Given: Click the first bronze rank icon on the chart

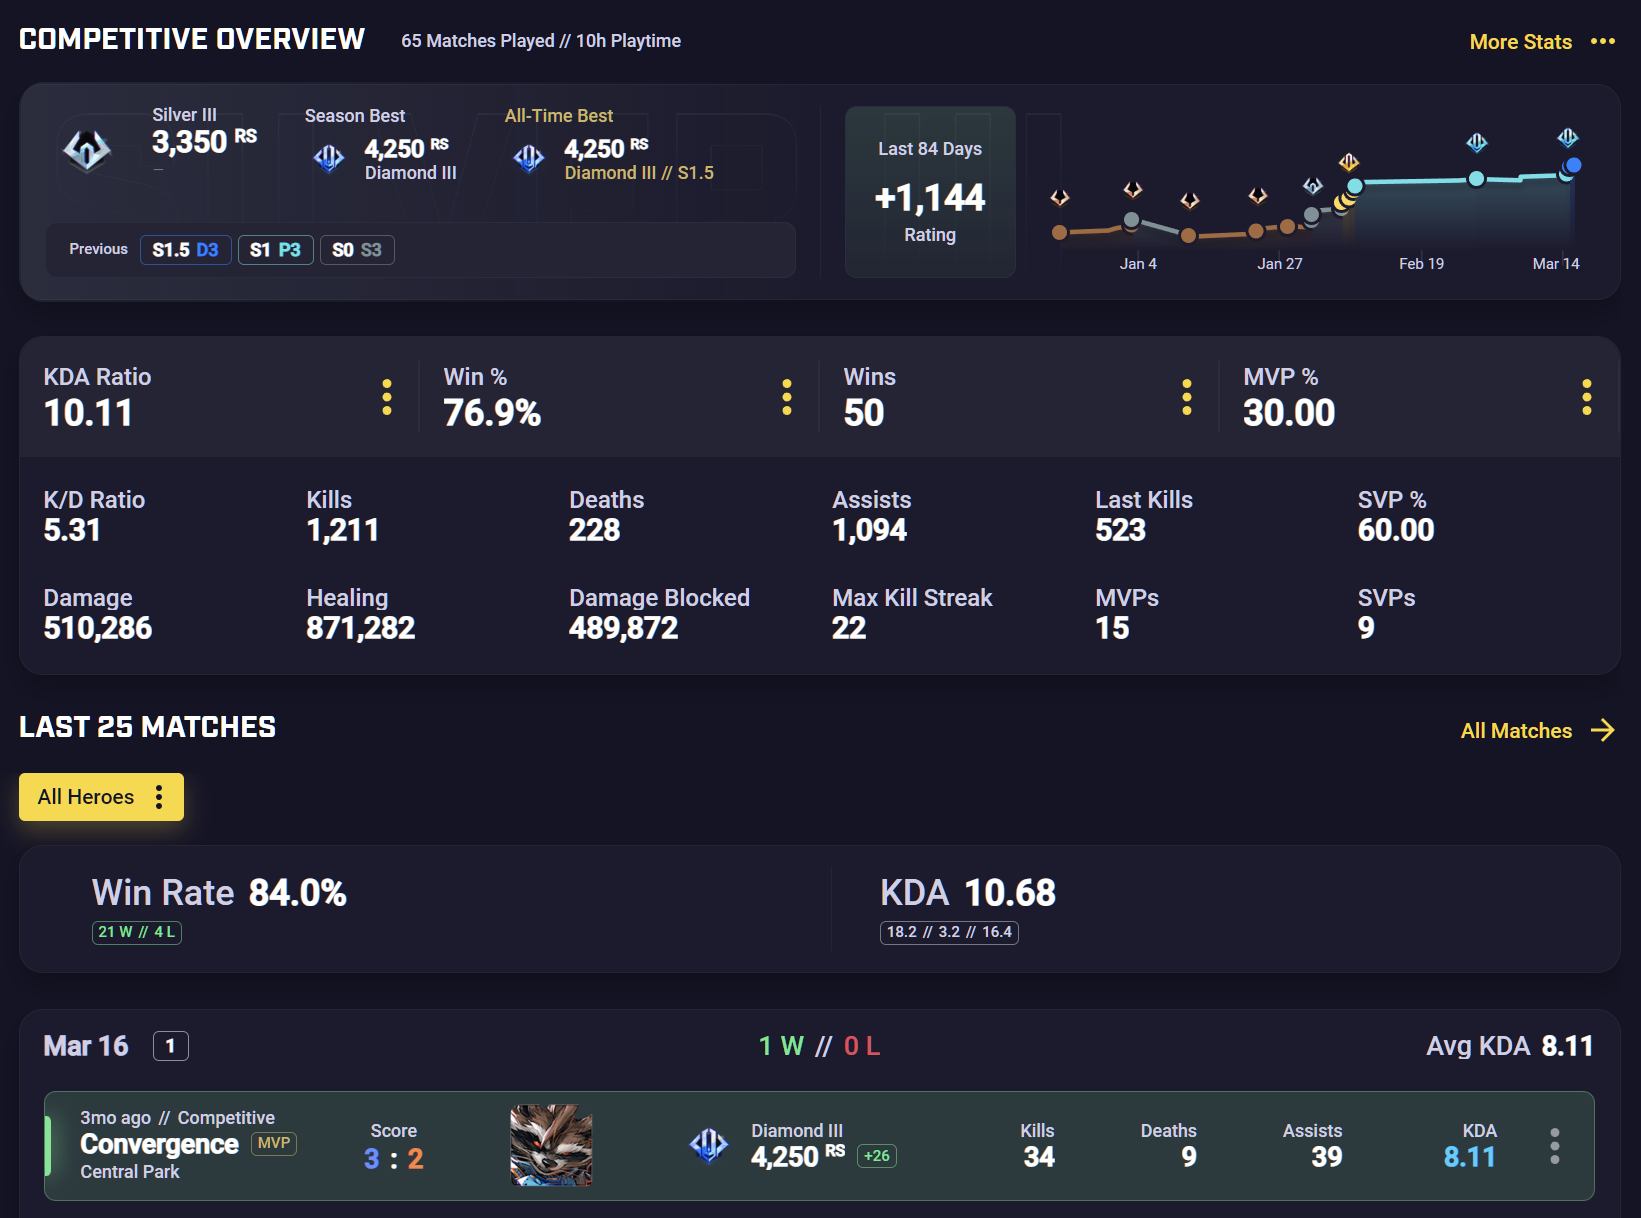Looking at the screenshot, I should click(1060, 198).
